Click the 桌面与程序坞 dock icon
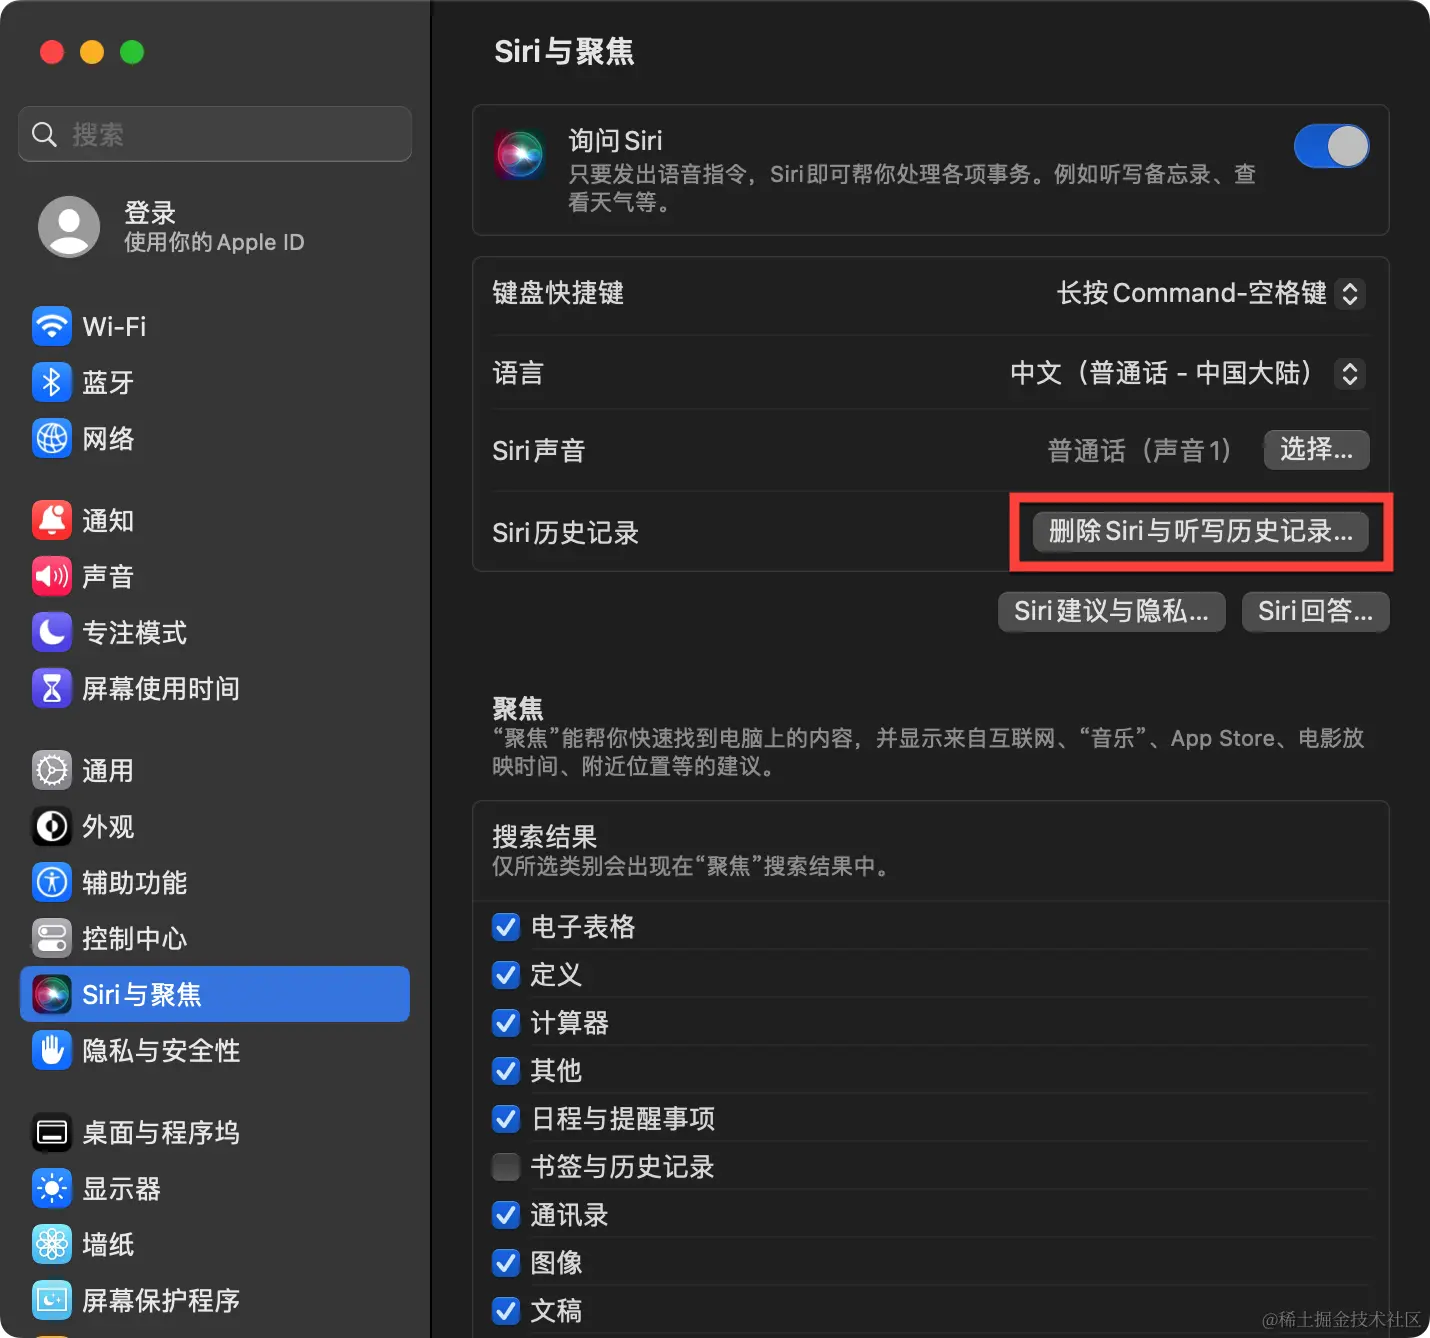This screenshot has height=1338, width=1430. click(52, 1132)
